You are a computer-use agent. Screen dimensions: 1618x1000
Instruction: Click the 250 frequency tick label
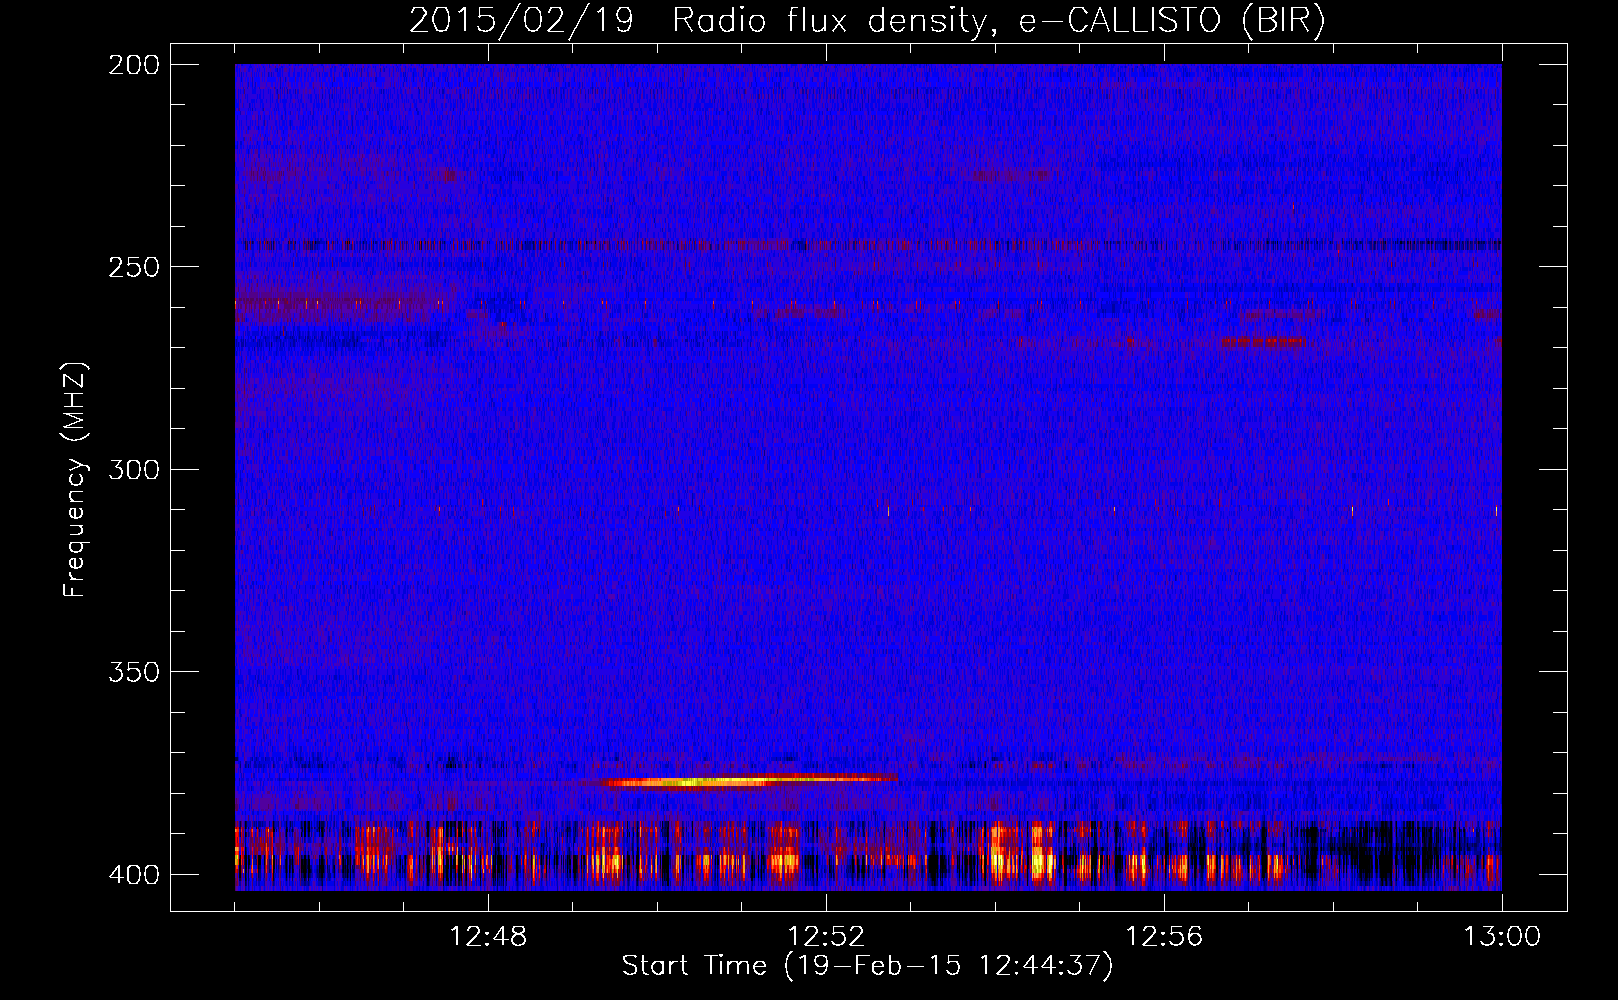pyautogui.click(x=134, y=267)
